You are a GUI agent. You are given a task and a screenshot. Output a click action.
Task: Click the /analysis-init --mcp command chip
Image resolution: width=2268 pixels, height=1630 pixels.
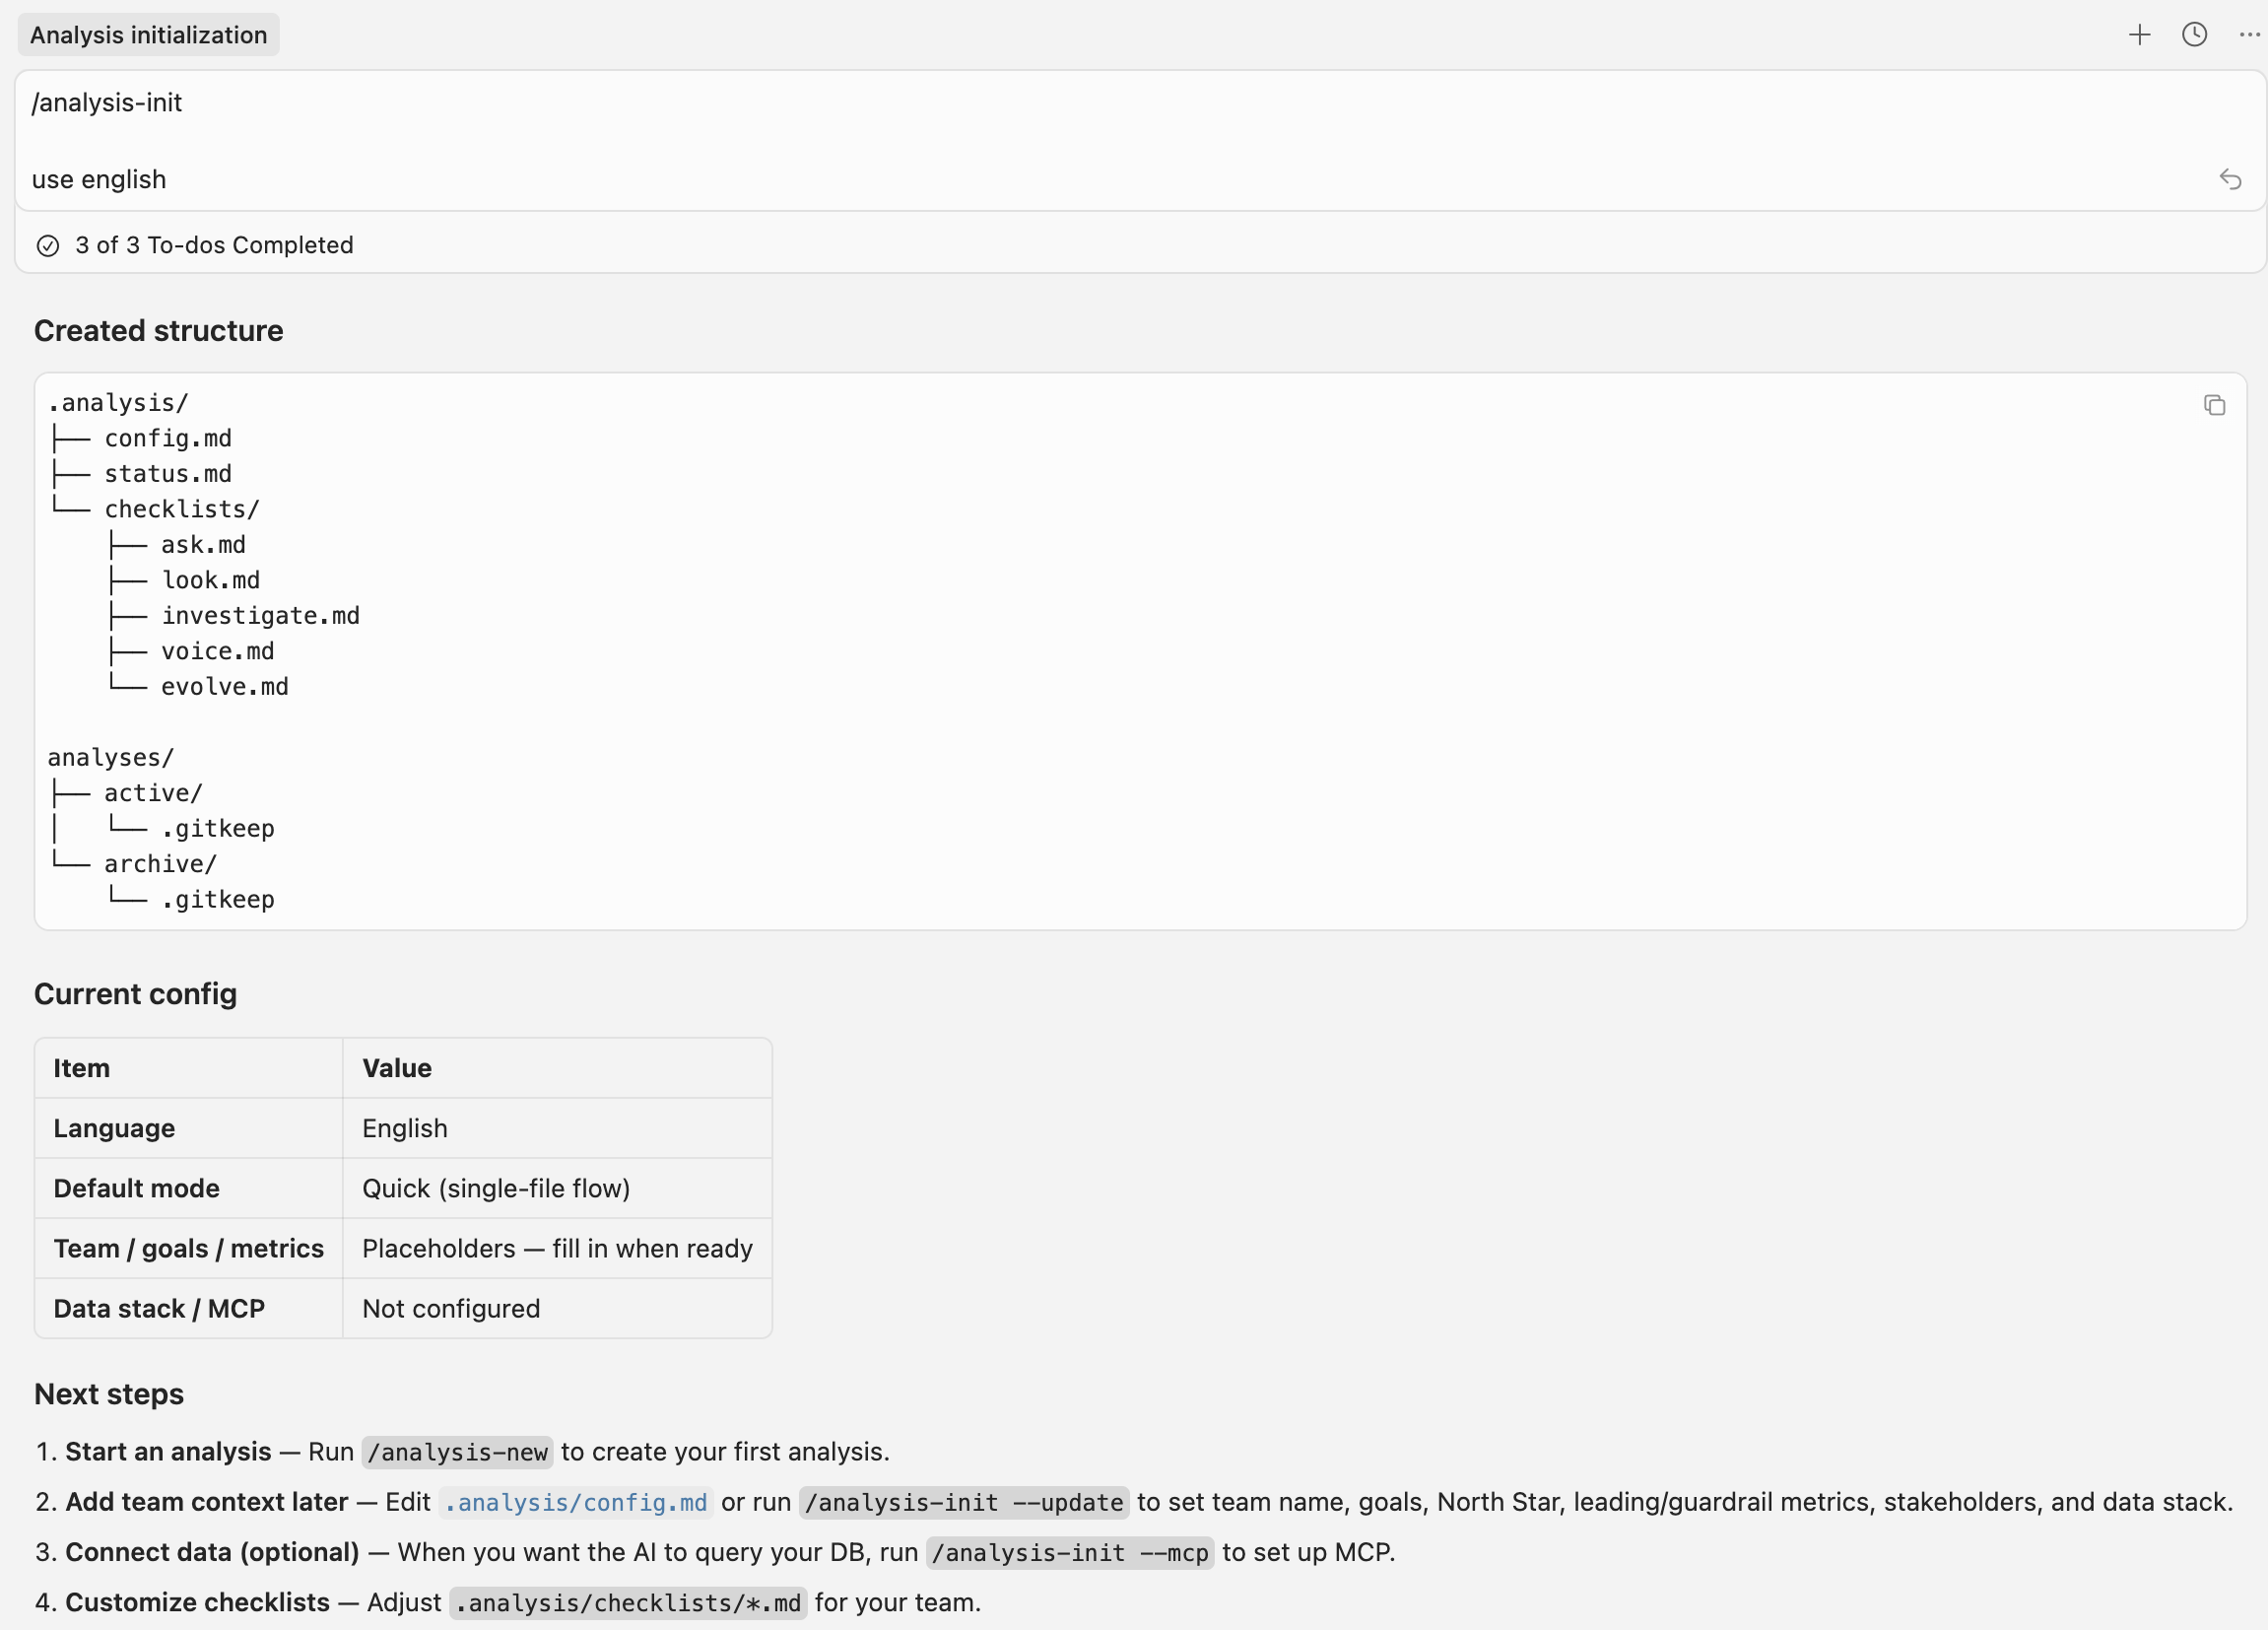[1069, 1553]
